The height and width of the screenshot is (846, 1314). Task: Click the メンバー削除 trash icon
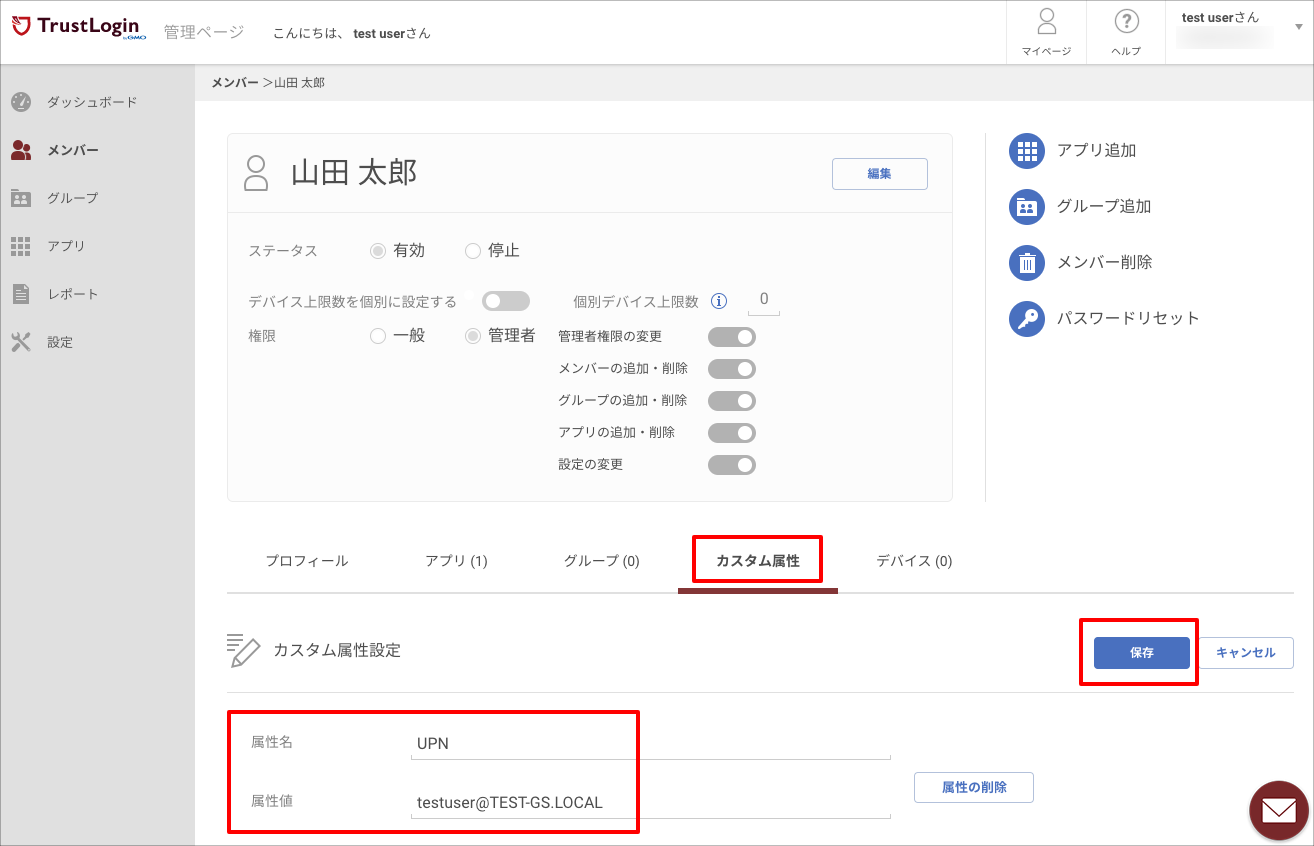point(1027,263)
